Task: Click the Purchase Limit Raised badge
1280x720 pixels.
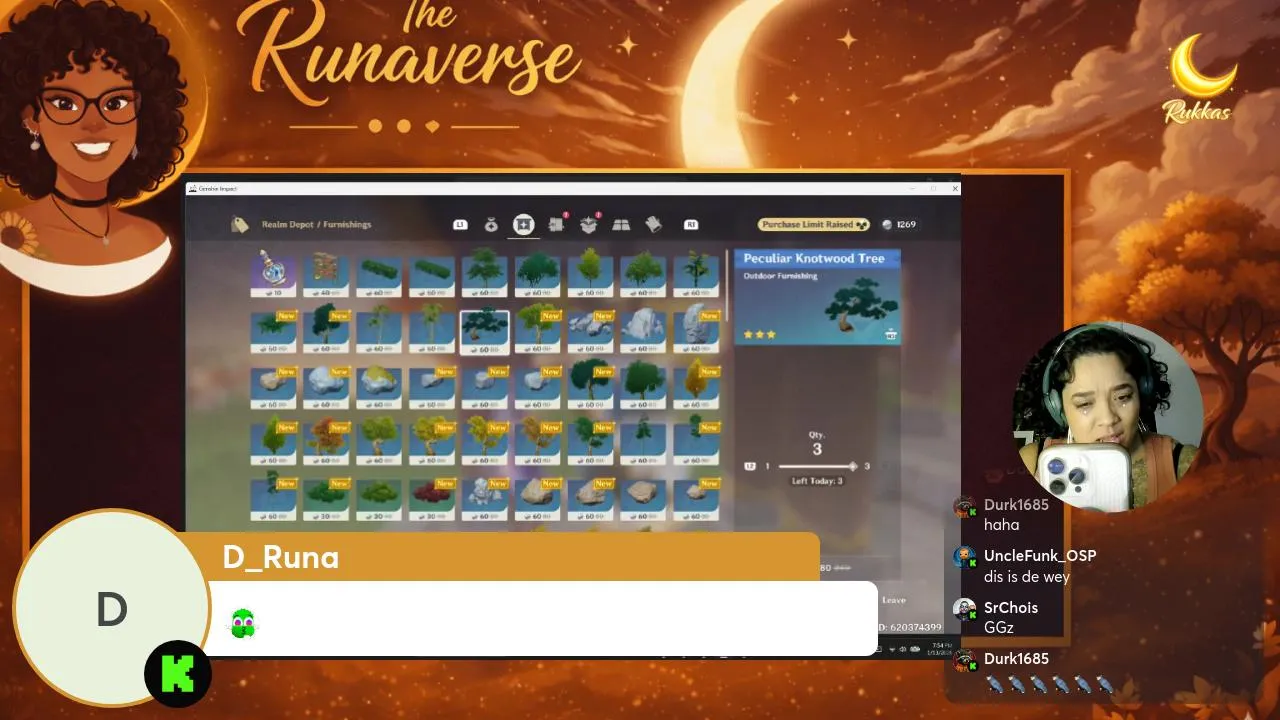Action: click(813, 225)
